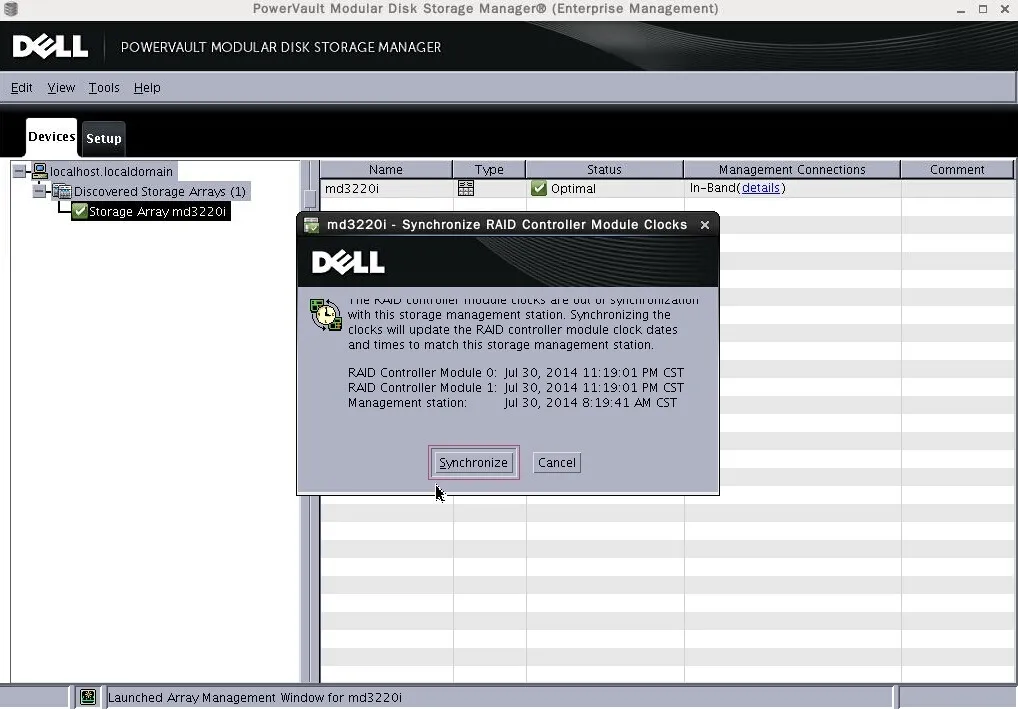Select Discovered Storage Arrays (1) tree item
This screenshot has width=1018, height=709.
[x=160, y=192]
